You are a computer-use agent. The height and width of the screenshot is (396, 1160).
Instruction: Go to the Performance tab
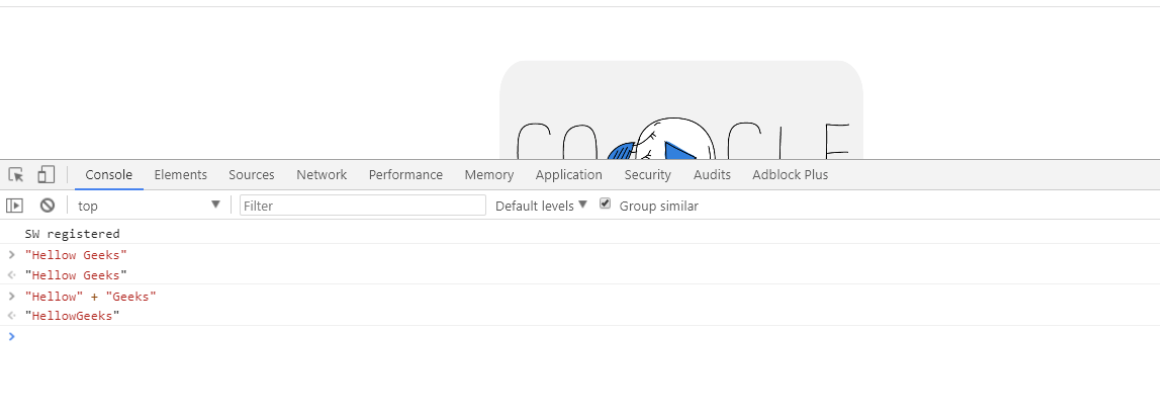pyautogui.click(x=405, y=175)
